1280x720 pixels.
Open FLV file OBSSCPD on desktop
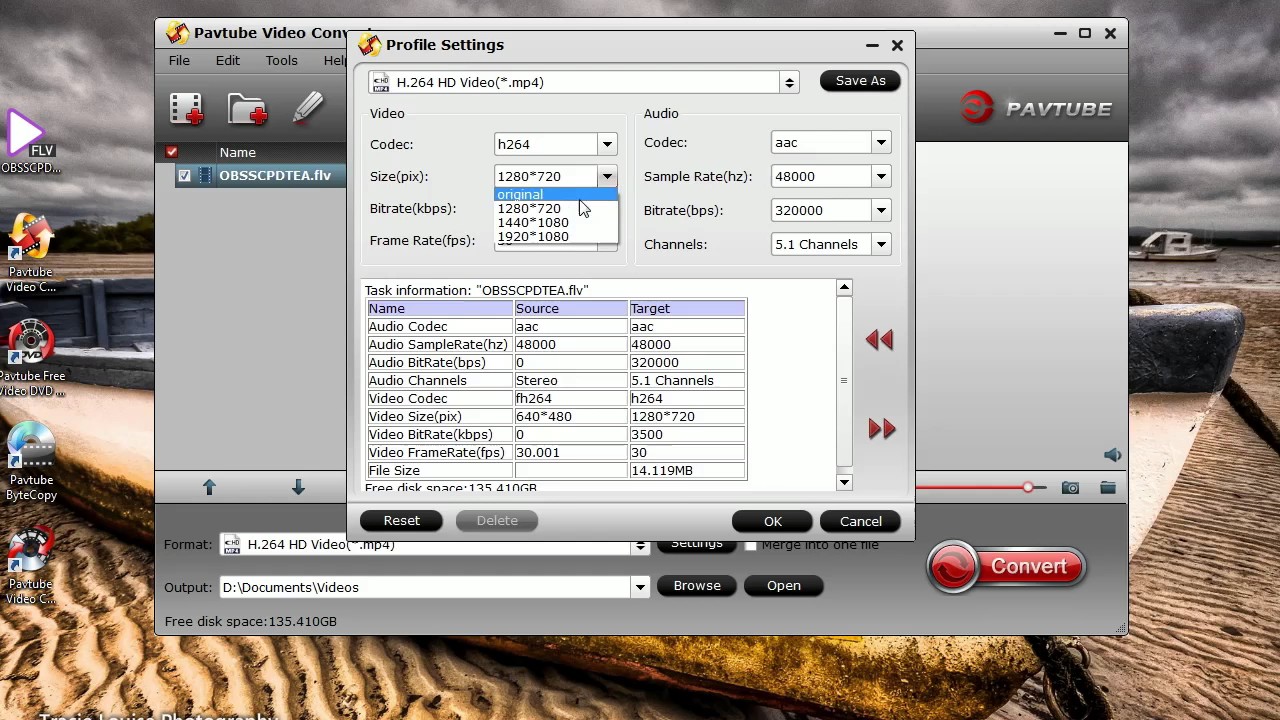[30, 141]
